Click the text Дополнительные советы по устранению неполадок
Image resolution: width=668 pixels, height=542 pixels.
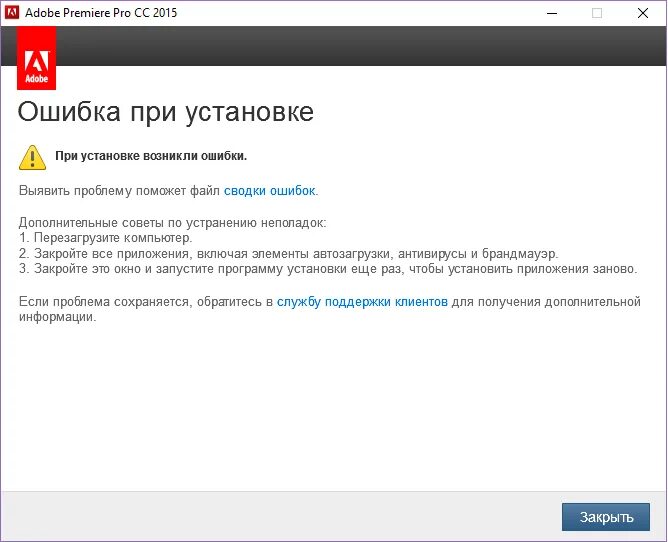pyautogui.click(x=173, y=222)
